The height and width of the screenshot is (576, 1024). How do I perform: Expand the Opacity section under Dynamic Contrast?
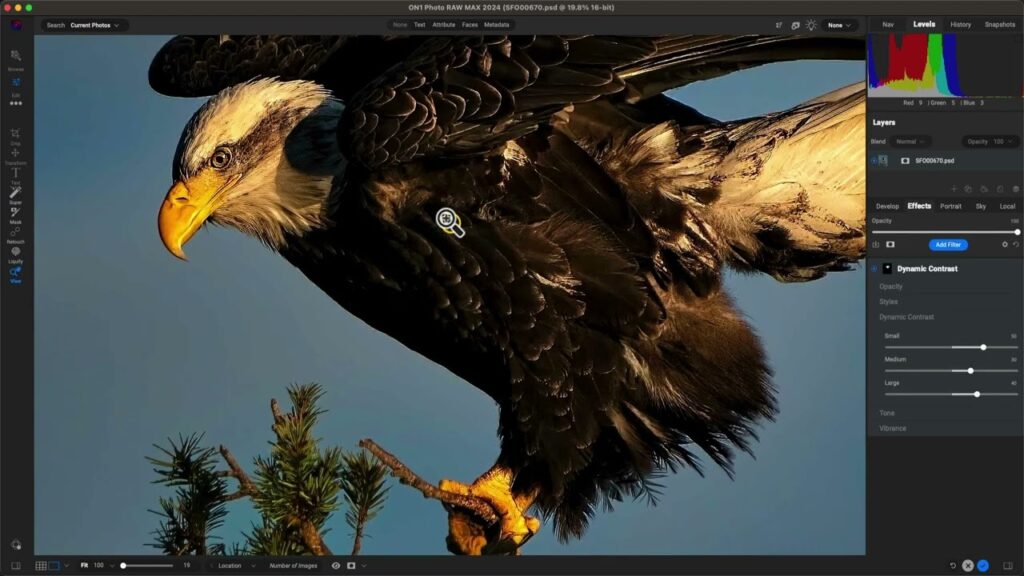point(890,286)
